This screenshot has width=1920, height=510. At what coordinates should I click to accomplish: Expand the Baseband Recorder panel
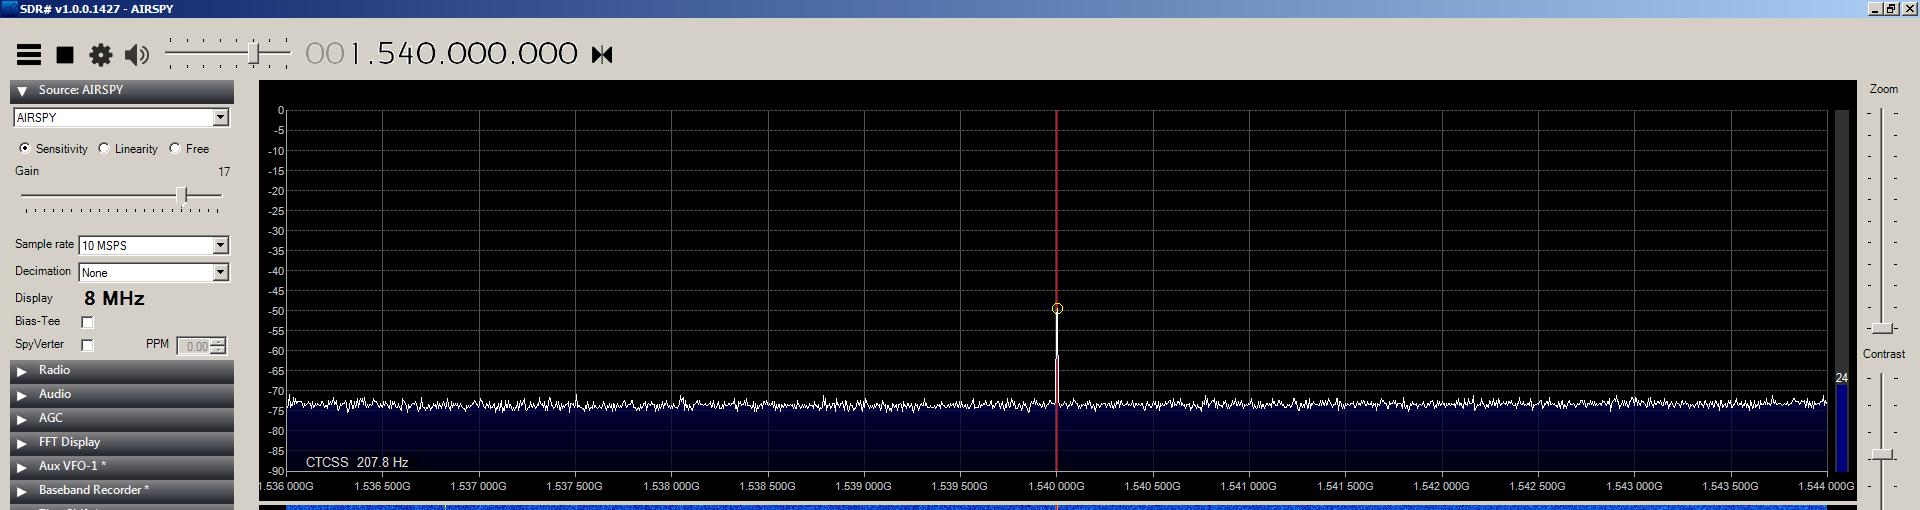click(x=122, y=491)
